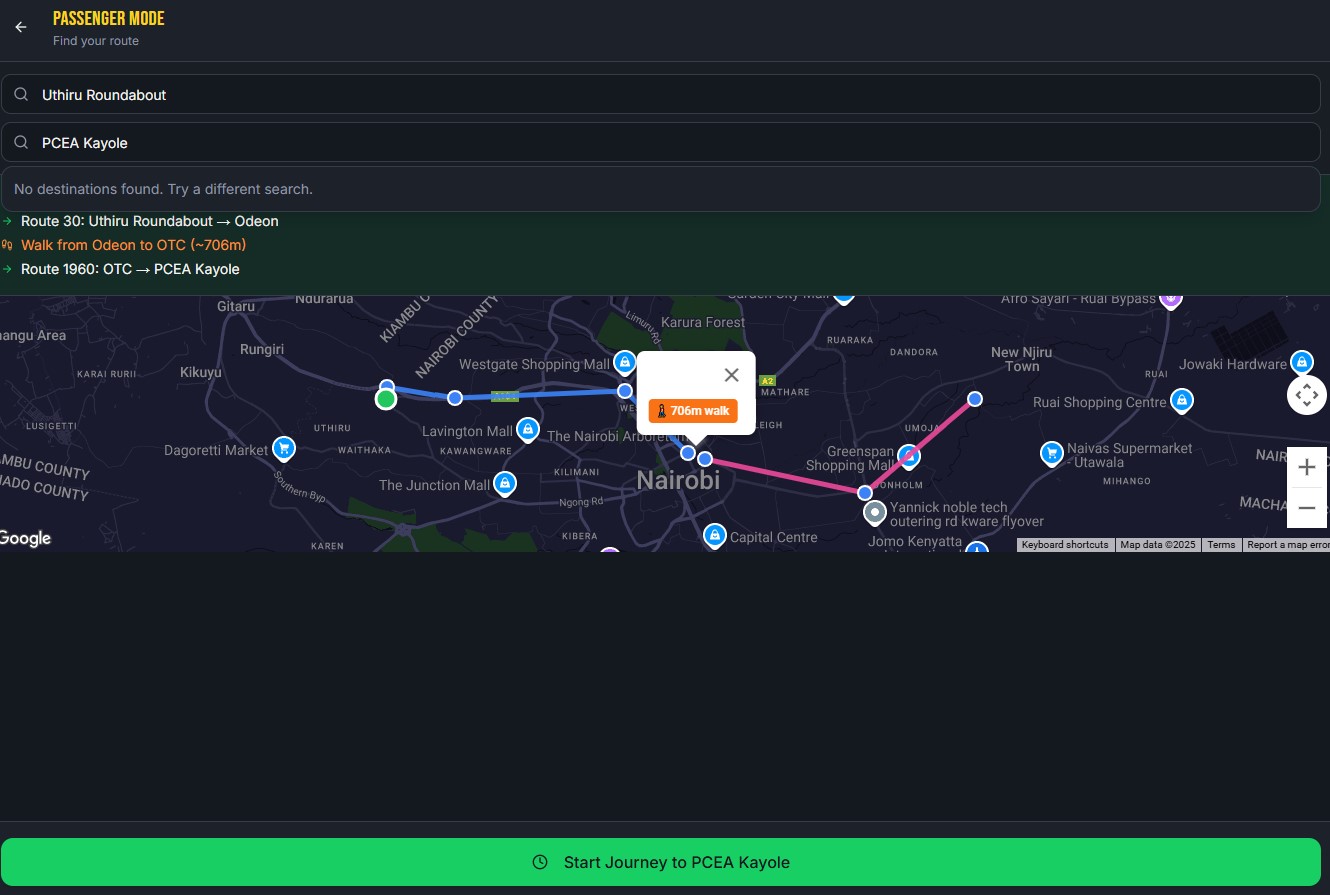1330x895 pixels.
Task: Open map Keyboard shortcuts
Action: (x=1065, y=545)
